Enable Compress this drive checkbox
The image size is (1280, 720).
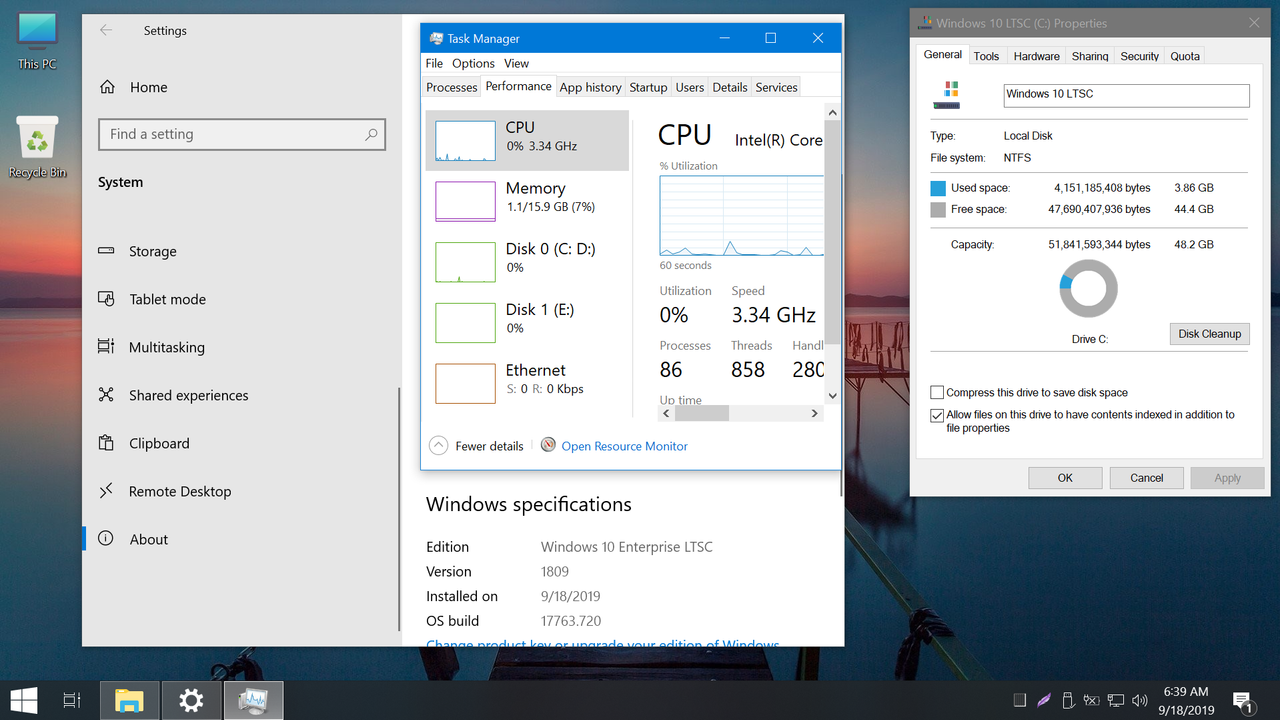point(937,392)
